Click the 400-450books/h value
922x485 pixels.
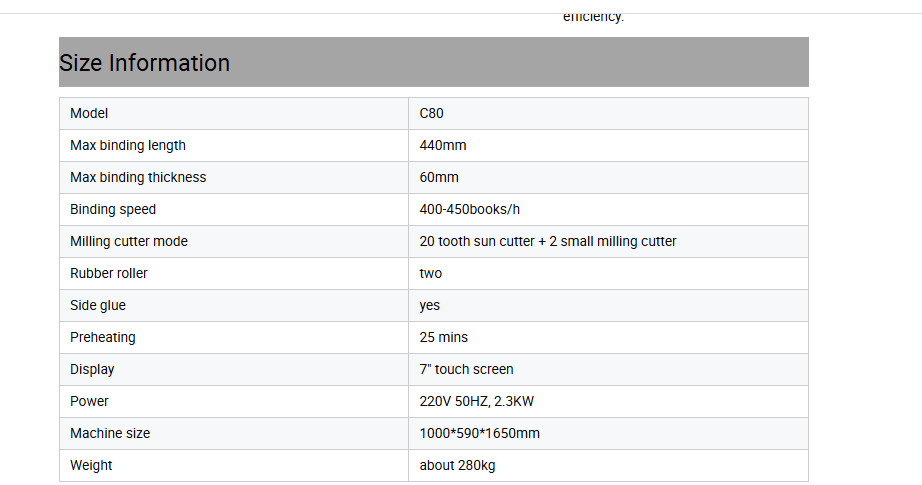(x=469, y=209)
